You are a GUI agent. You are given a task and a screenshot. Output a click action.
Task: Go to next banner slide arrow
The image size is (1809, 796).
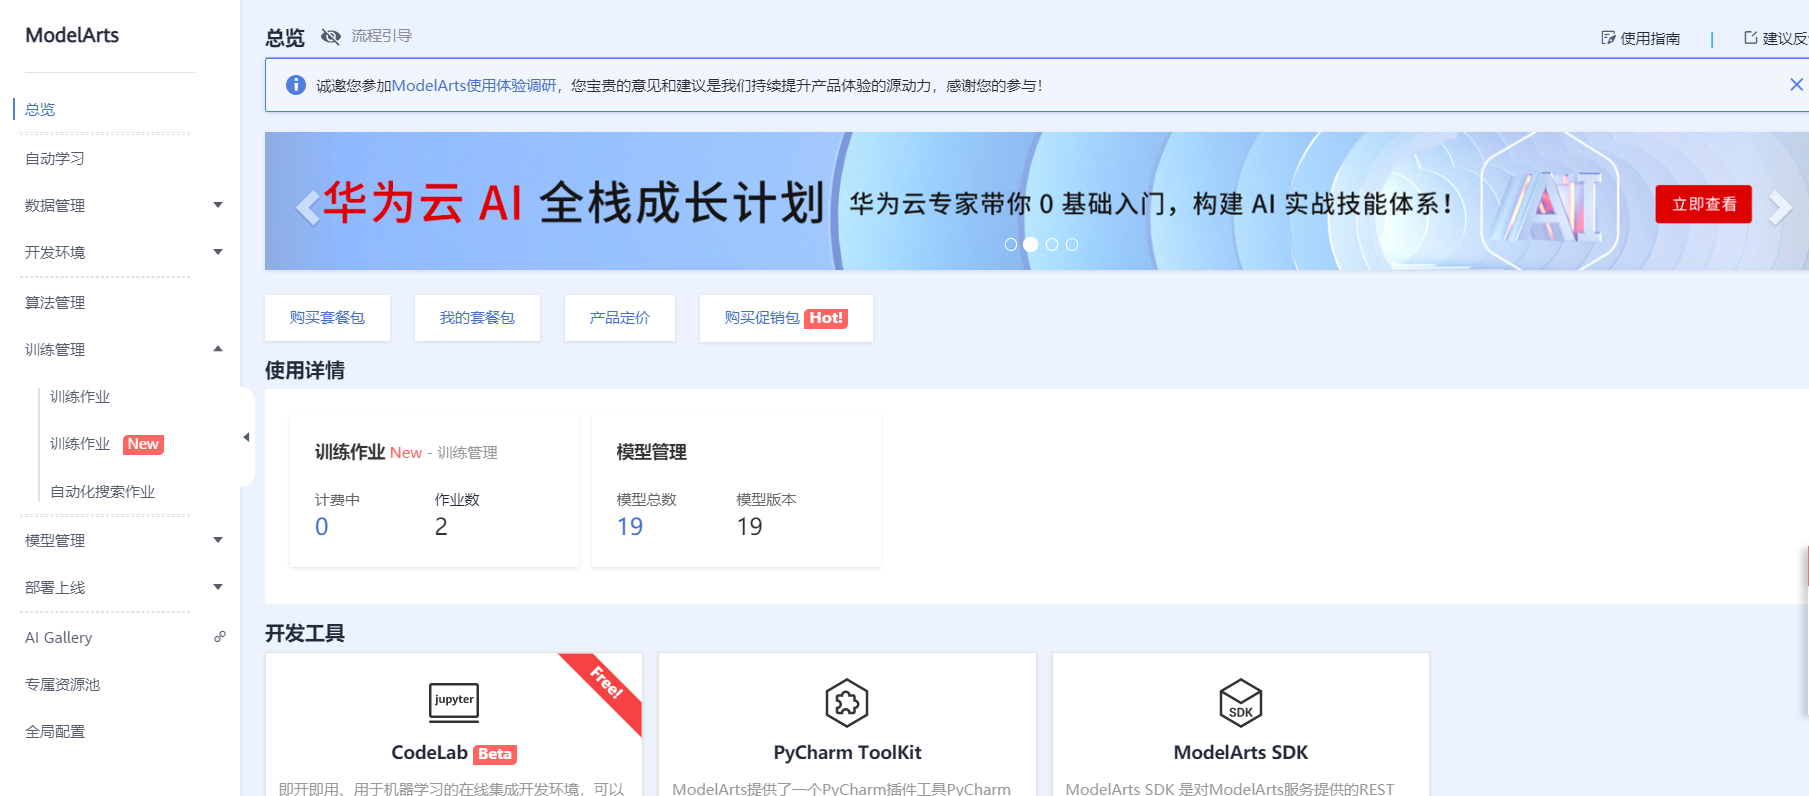click(x=1780, y=207)
